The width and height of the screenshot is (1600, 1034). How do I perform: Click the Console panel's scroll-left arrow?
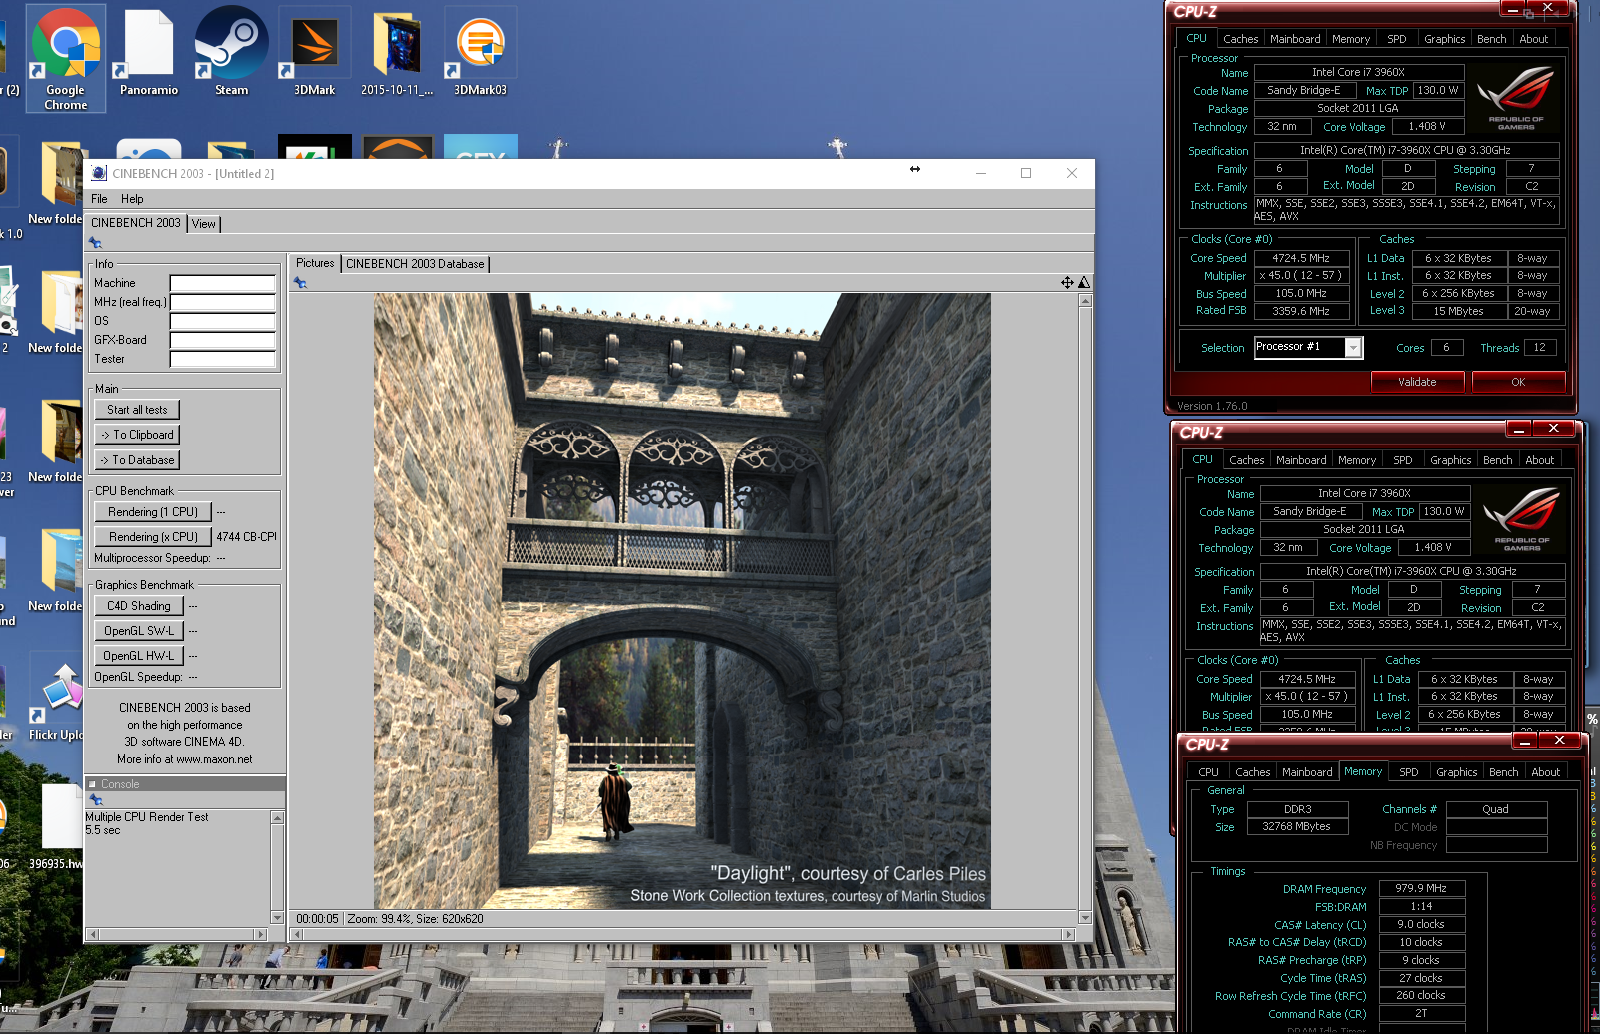pos(93,934)
